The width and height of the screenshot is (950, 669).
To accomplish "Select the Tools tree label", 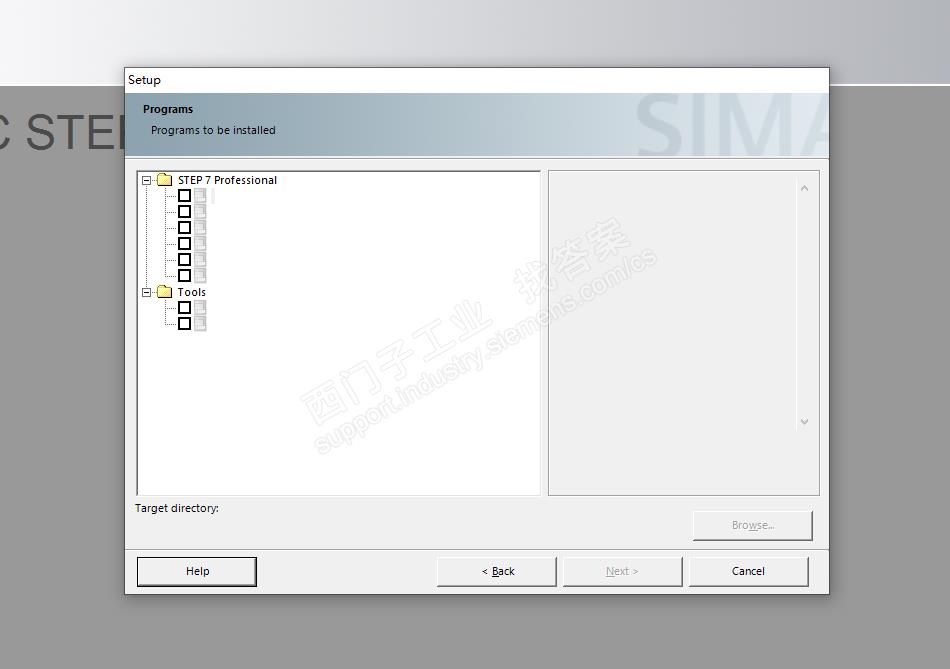I will [191, 292].
